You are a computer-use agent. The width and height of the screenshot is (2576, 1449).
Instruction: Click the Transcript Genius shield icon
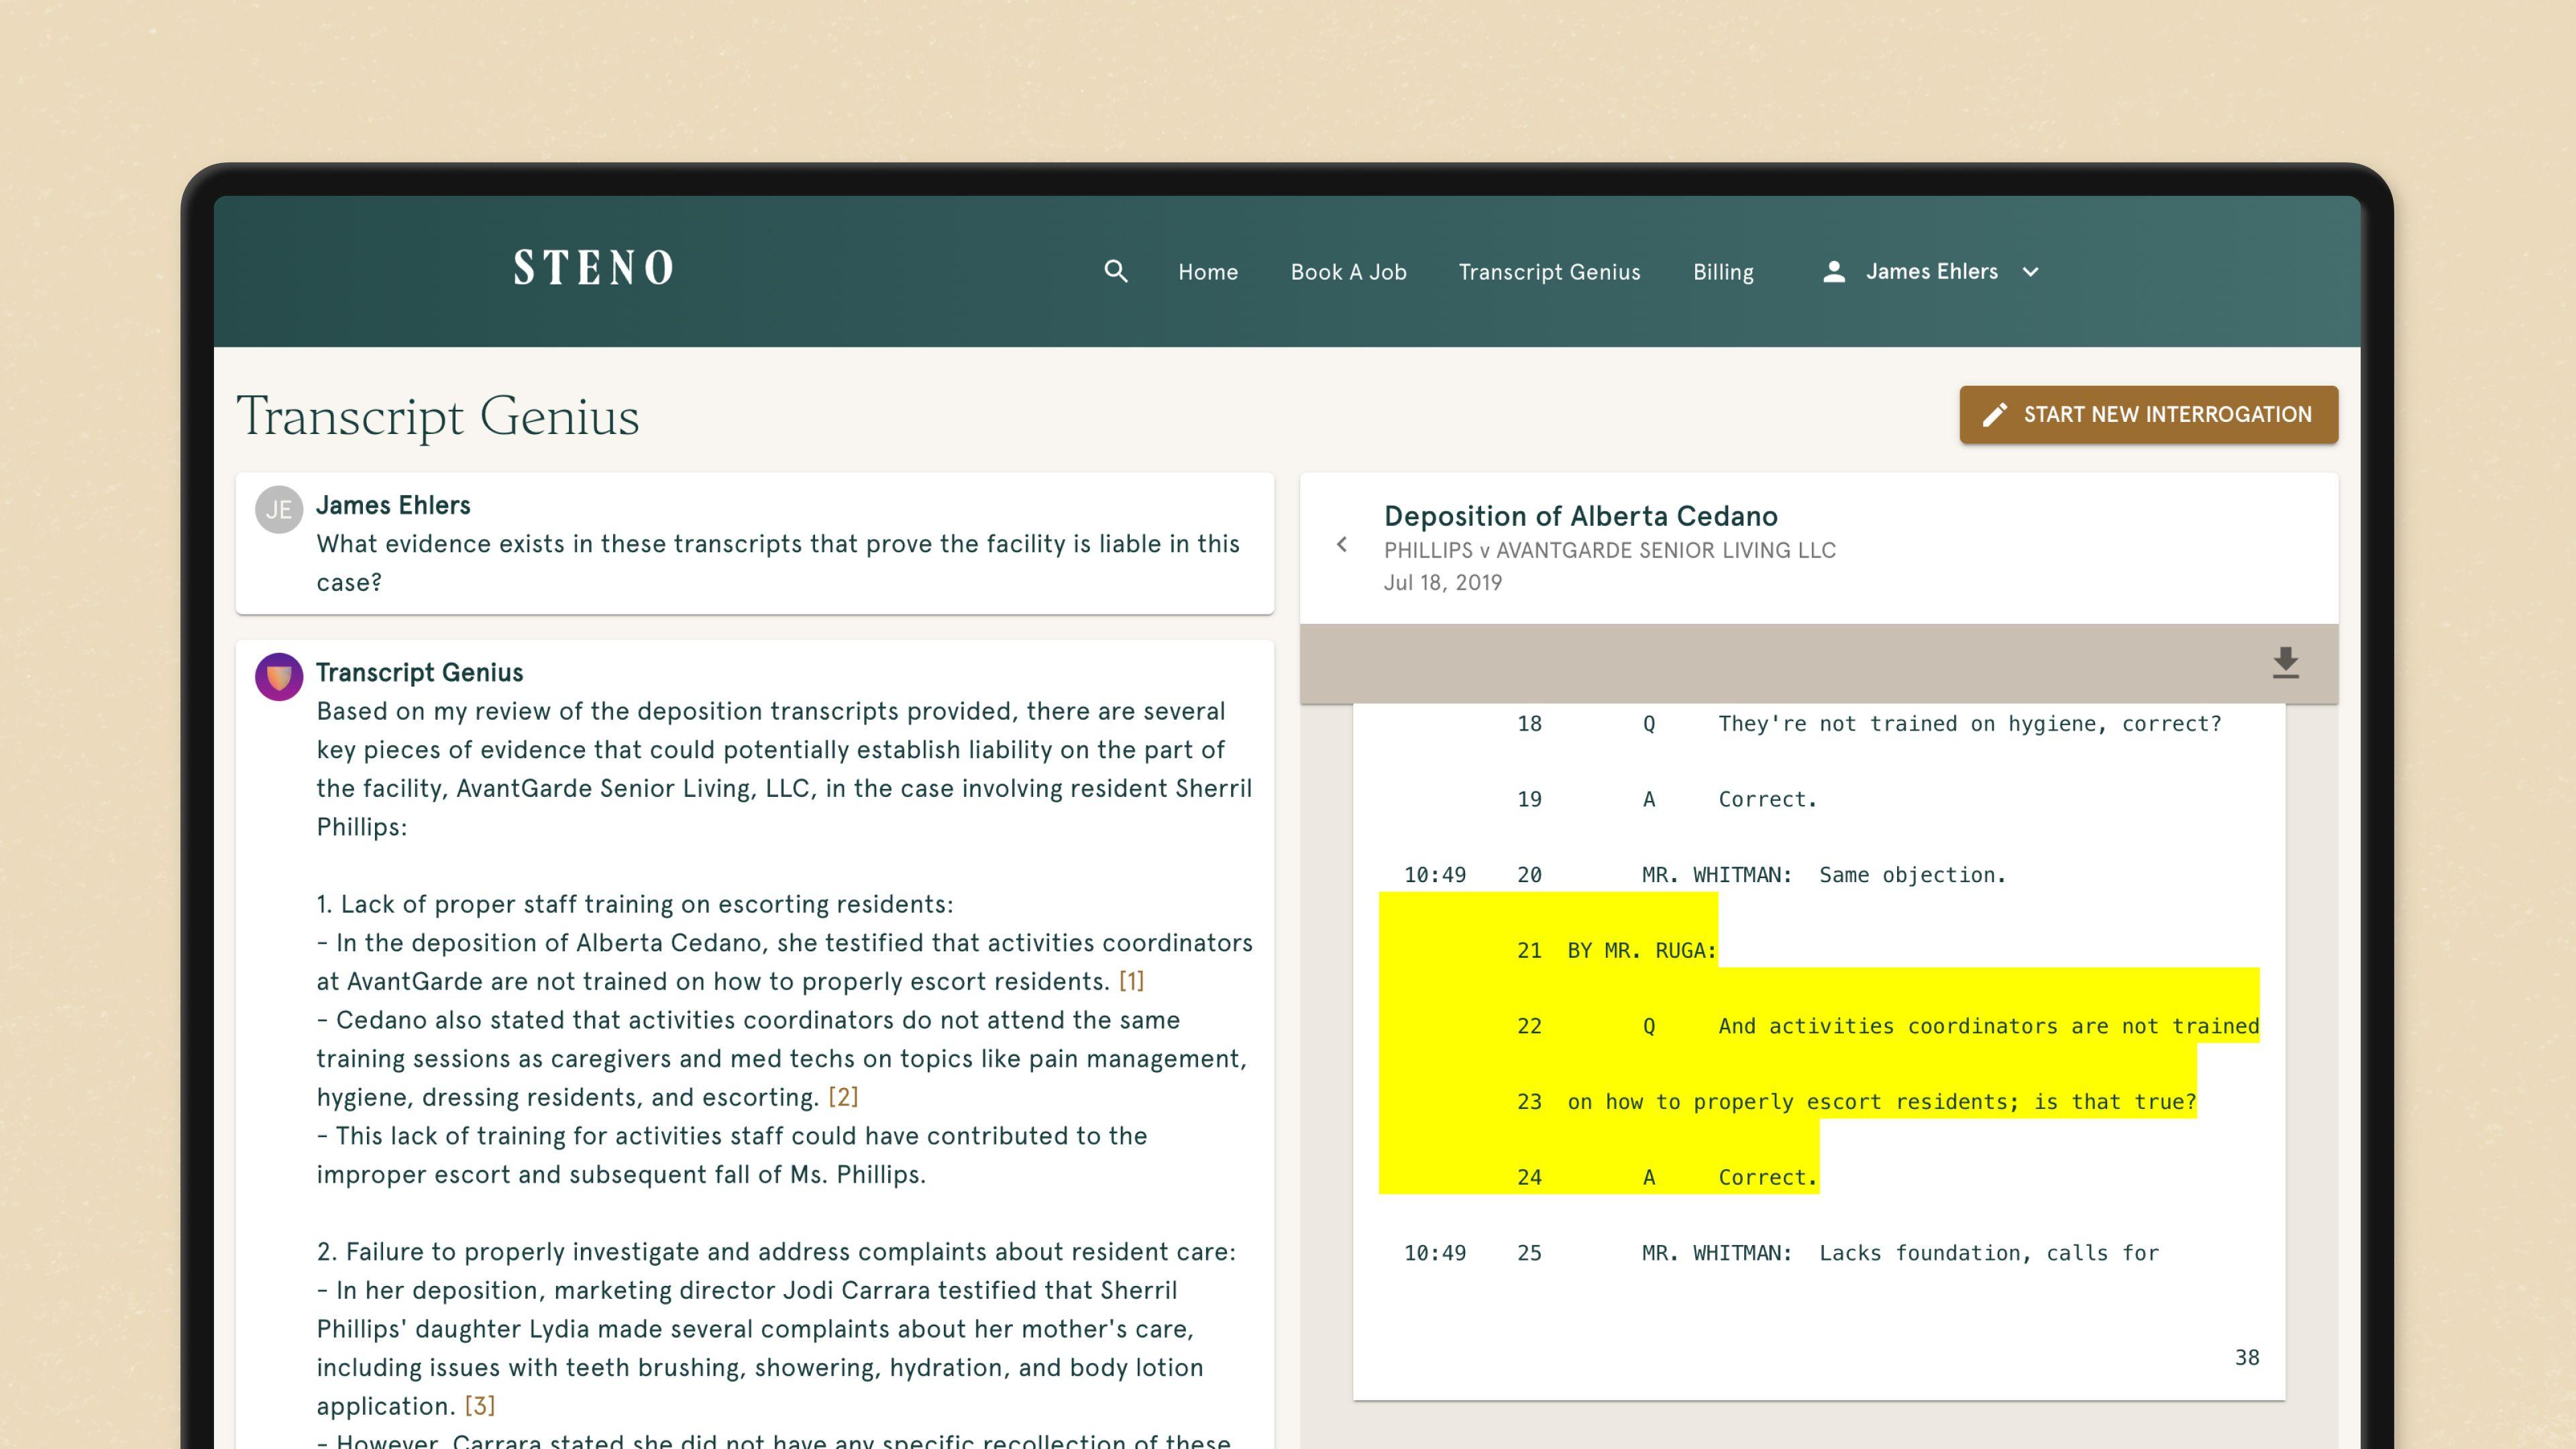[x=279, y=676]
